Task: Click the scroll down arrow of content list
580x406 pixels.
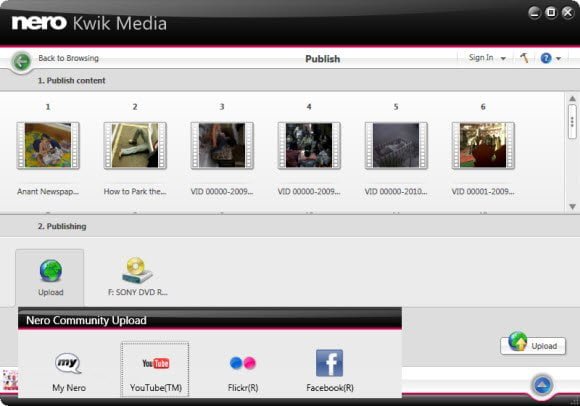Action: point(572,206)
